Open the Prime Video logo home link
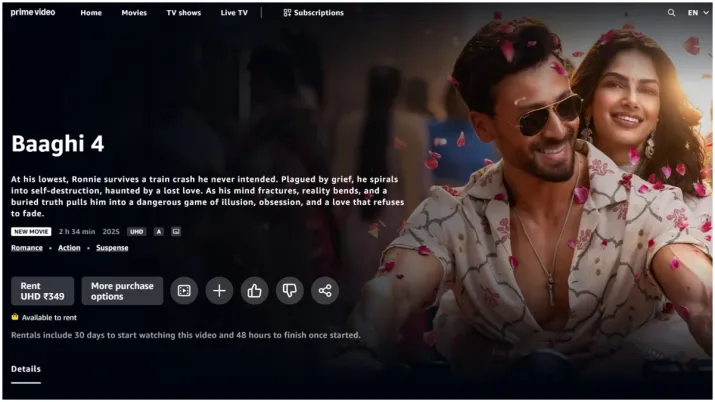 [x=33, y=12]
